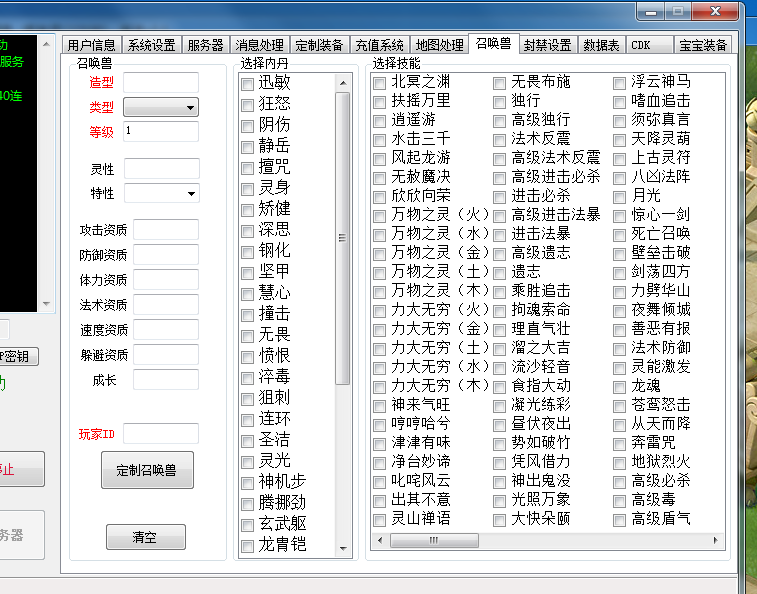Screen dimensions: 757x594
Task: Check the 迅敏 inner pill
Action: click(247, 85)
